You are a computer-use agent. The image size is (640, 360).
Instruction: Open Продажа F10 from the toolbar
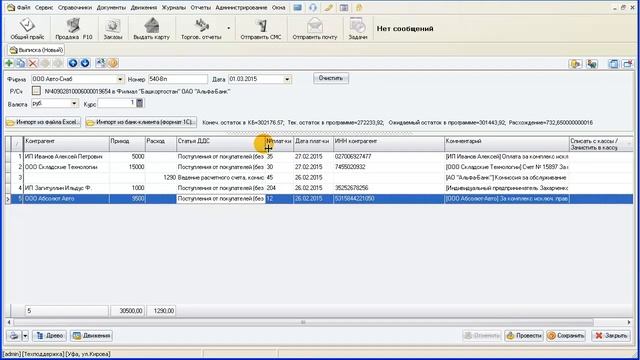(x=74, y=29)
